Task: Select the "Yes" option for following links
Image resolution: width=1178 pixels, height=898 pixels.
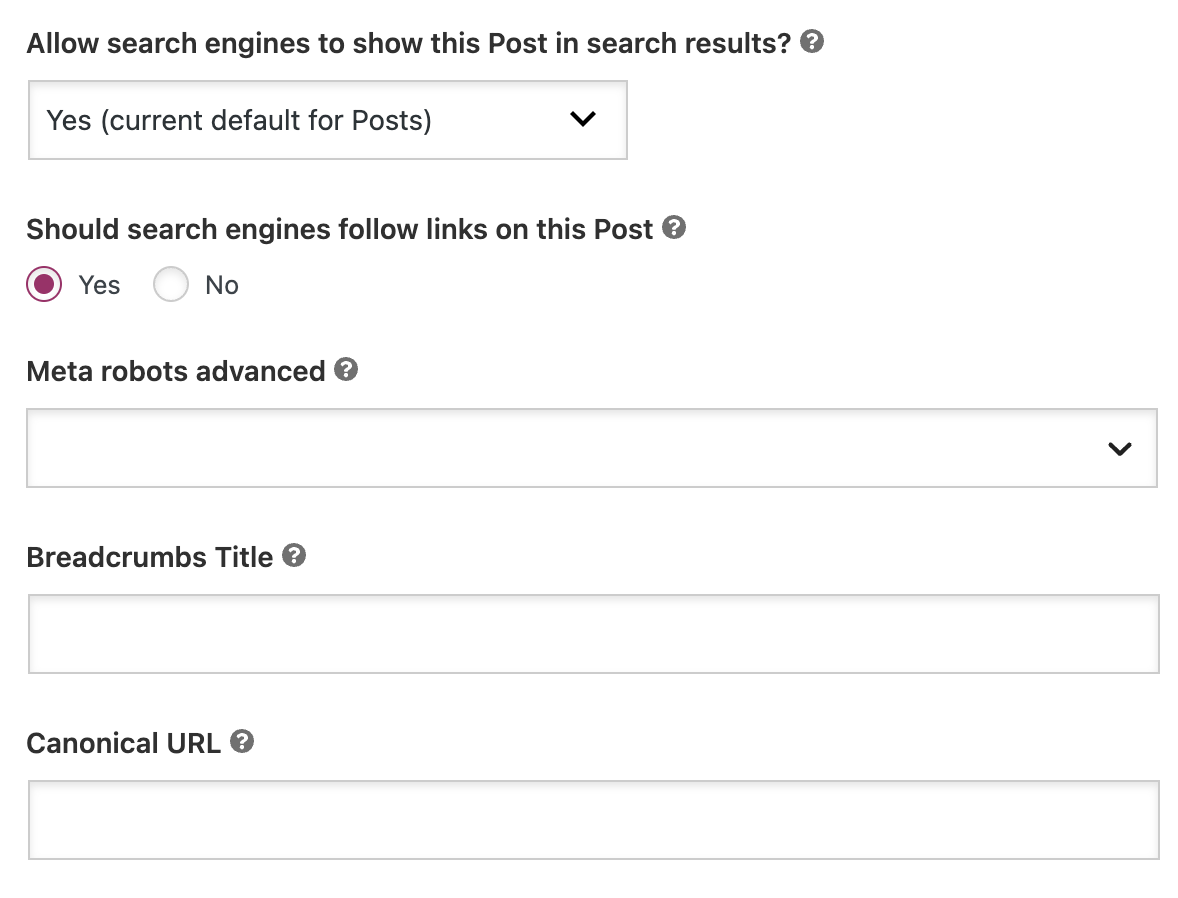Action: tap(43, 284)
